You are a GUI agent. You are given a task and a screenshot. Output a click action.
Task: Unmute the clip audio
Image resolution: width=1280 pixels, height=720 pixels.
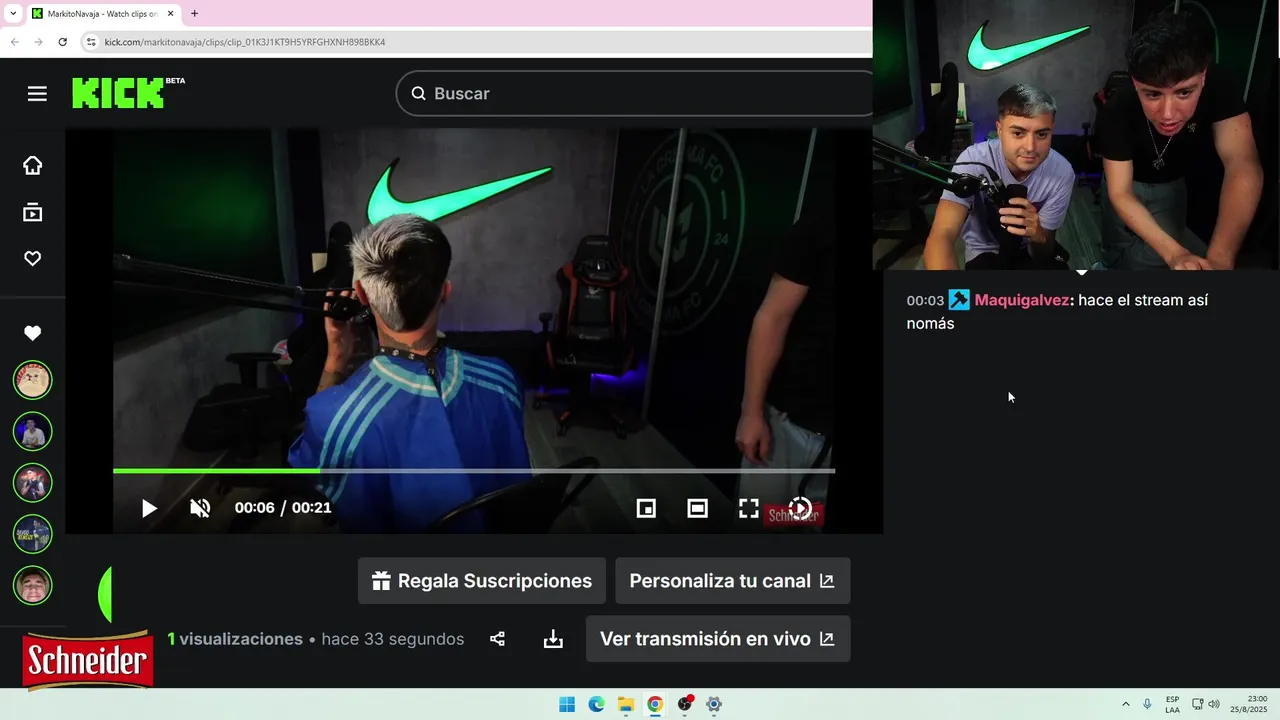pos(200,508)
